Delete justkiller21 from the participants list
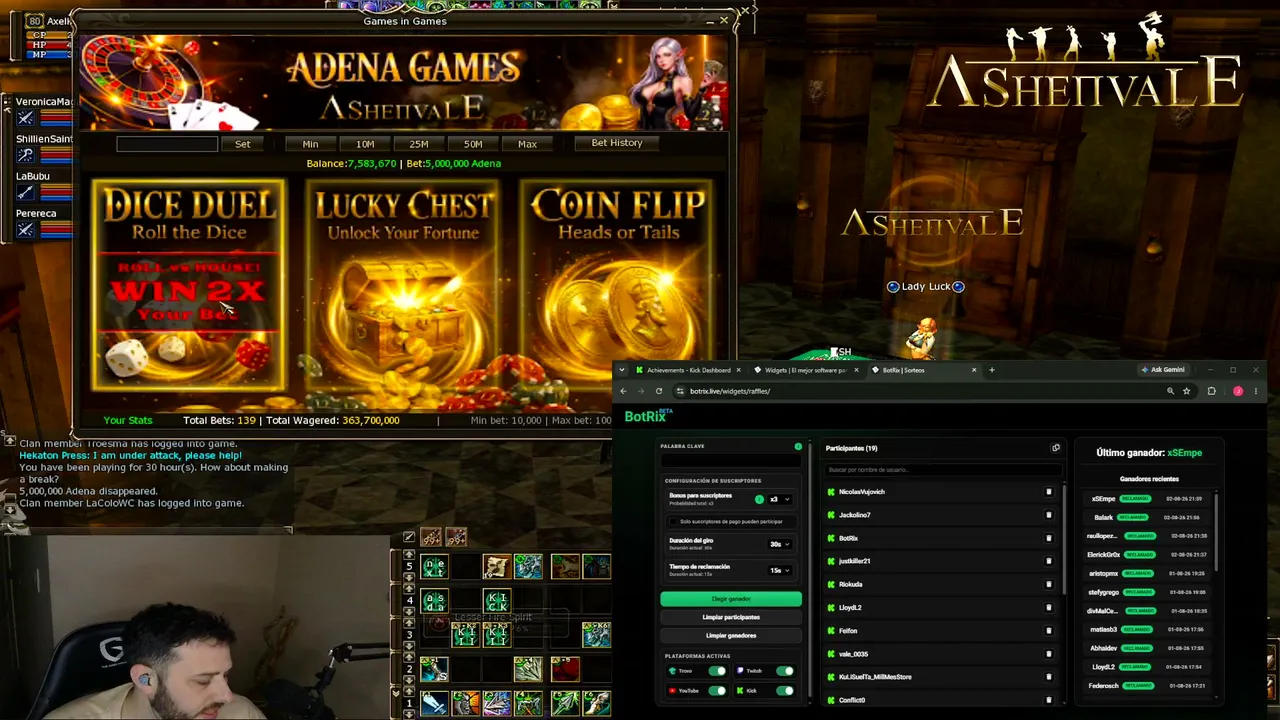The image size is (1280, 720). click(x=1048, y=561)
